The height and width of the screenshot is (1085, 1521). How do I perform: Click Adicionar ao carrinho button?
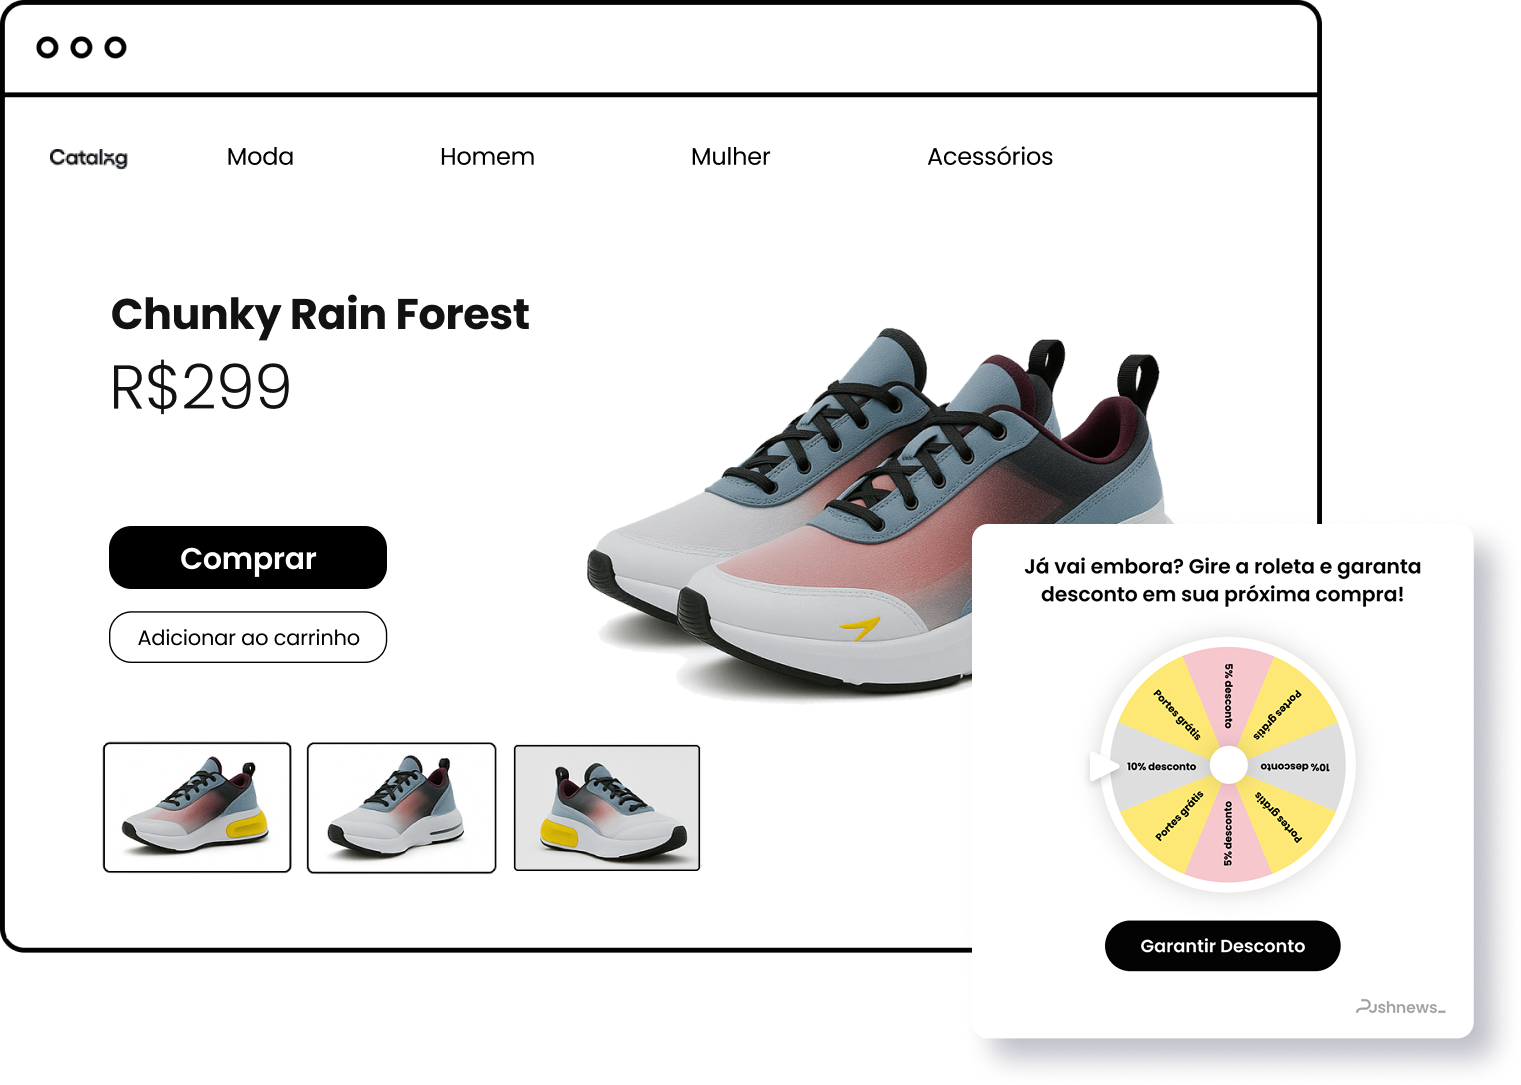pyautogui.click(x=248, y=637)
